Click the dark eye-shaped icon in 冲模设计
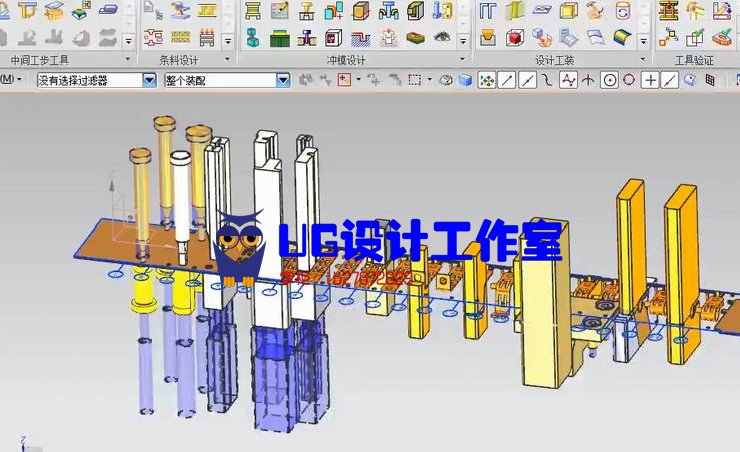 pyautogui.click(x=442, y=38)
